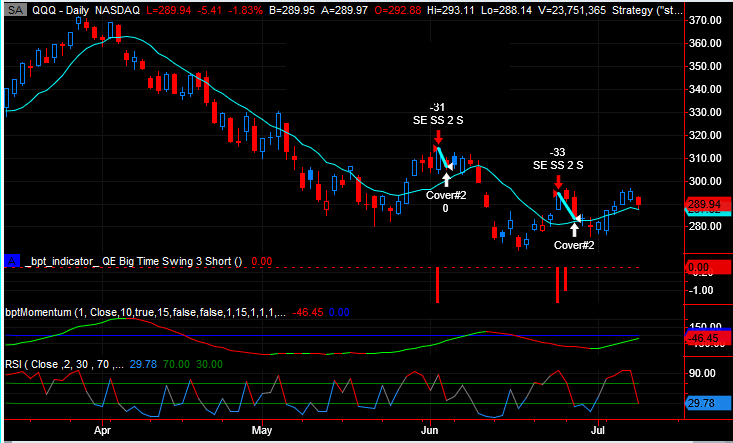Screen dimensions: 733x443
Task: Click the 90.00 RSI axis label
Action: 703,373
